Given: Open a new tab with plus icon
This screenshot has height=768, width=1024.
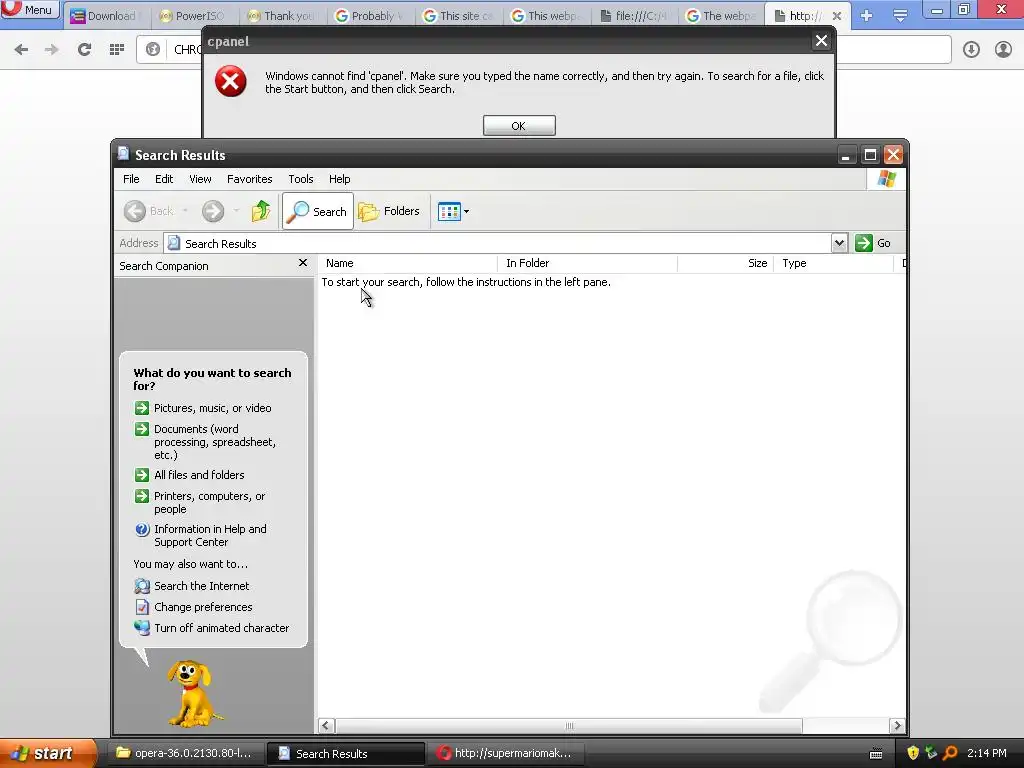Looking at the screenshot, I should point(867,16).
